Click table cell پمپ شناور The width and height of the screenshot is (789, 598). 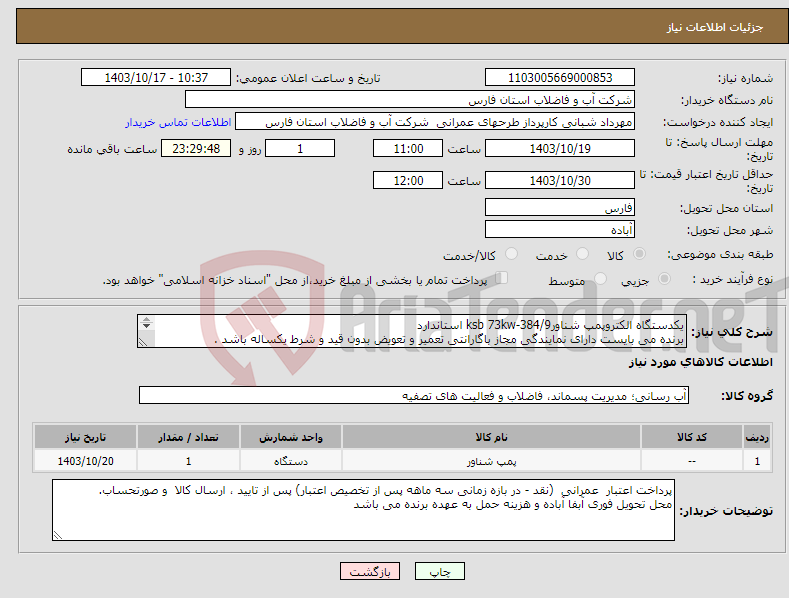coord(491,461)
